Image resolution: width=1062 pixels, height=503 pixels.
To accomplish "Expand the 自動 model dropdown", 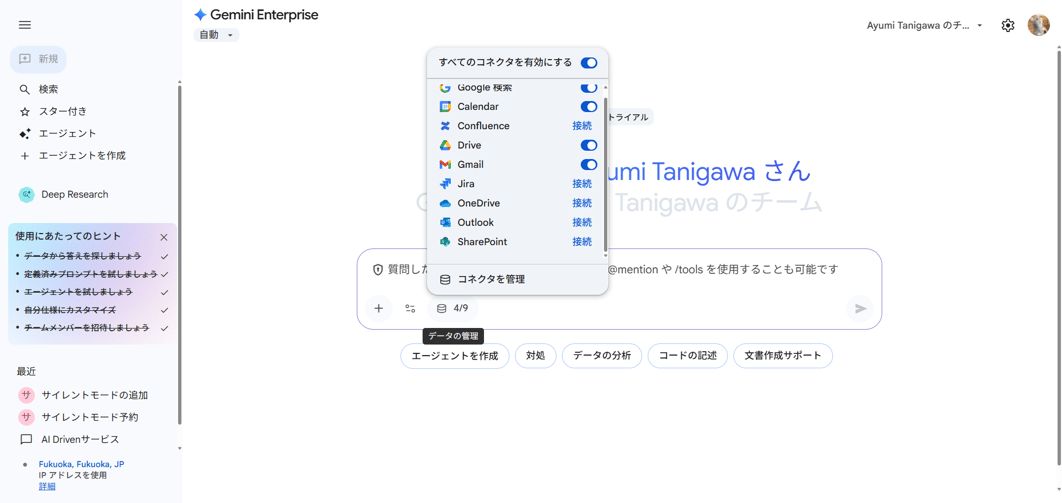I will point(216,35).
